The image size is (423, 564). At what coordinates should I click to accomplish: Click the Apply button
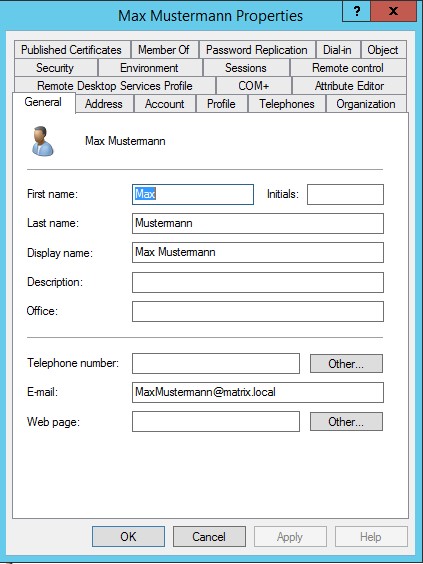tap(290, 537)
